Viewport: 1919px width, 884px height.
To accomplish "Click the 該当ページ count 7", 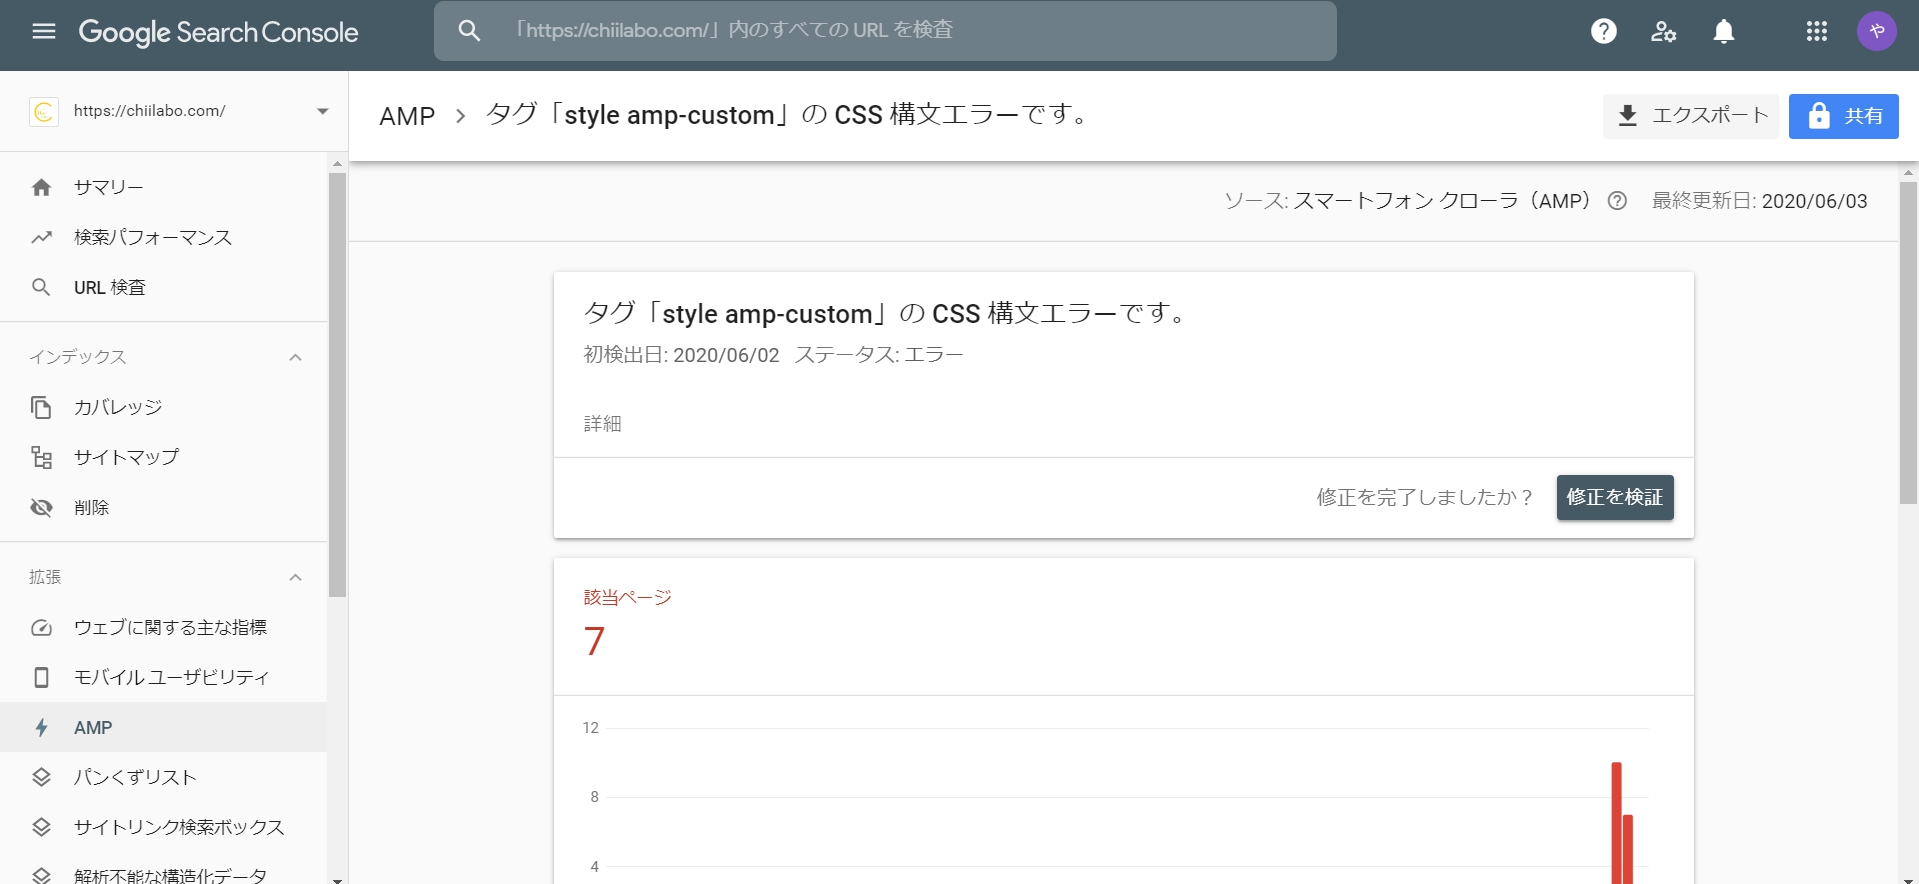I will (x=594, y=641).
